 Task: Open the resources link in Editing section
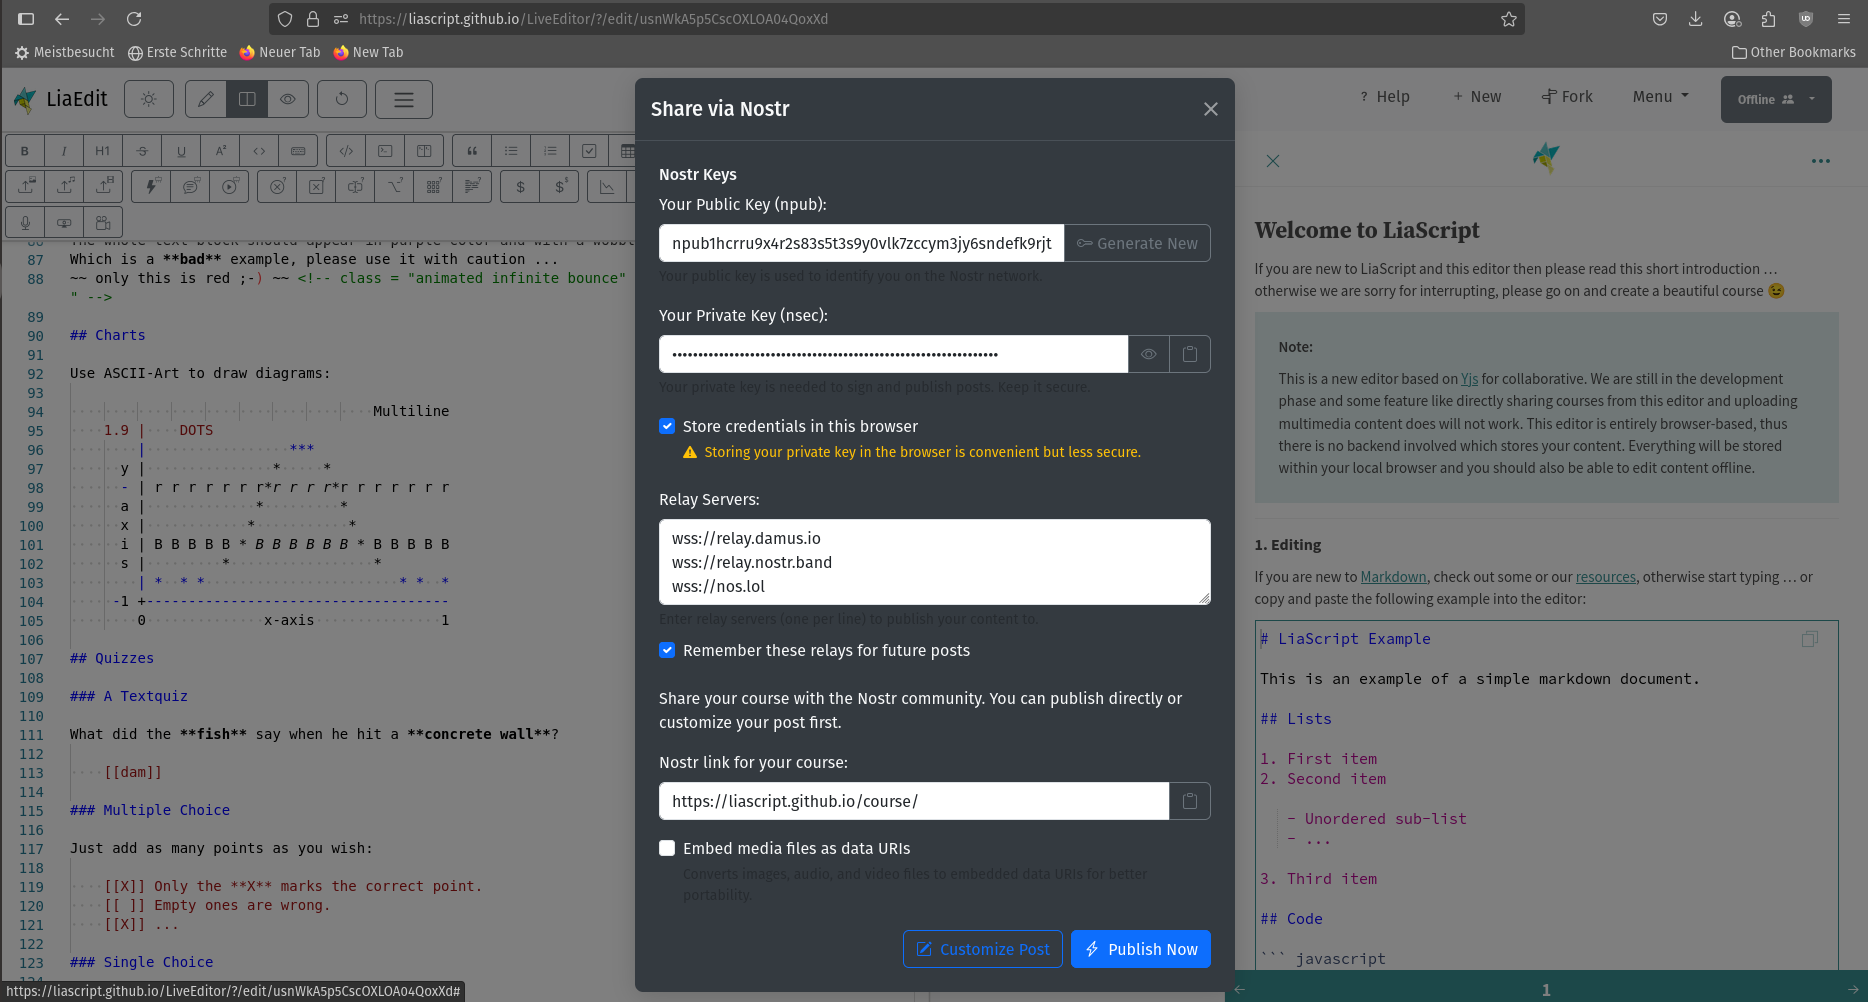[1606, 577]
